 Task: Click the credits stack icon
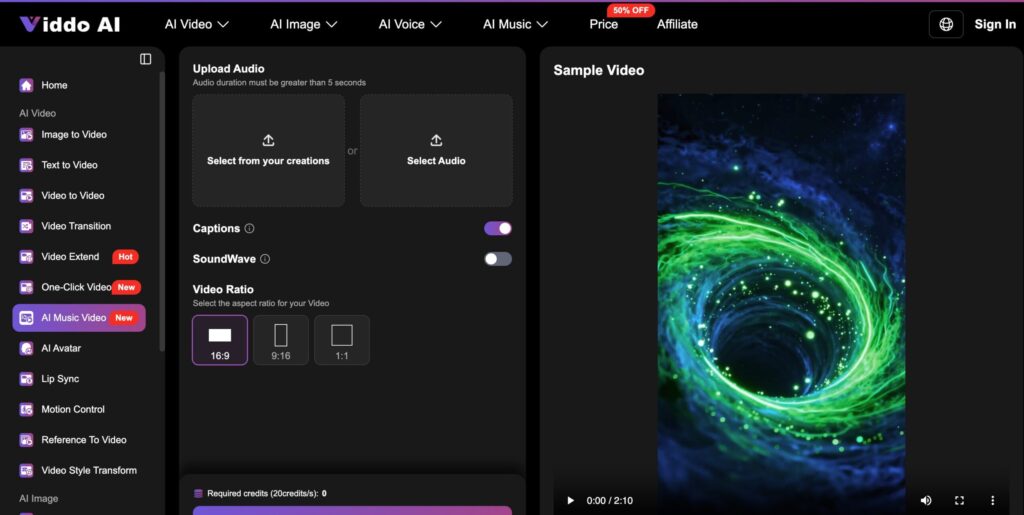[198, 493]
